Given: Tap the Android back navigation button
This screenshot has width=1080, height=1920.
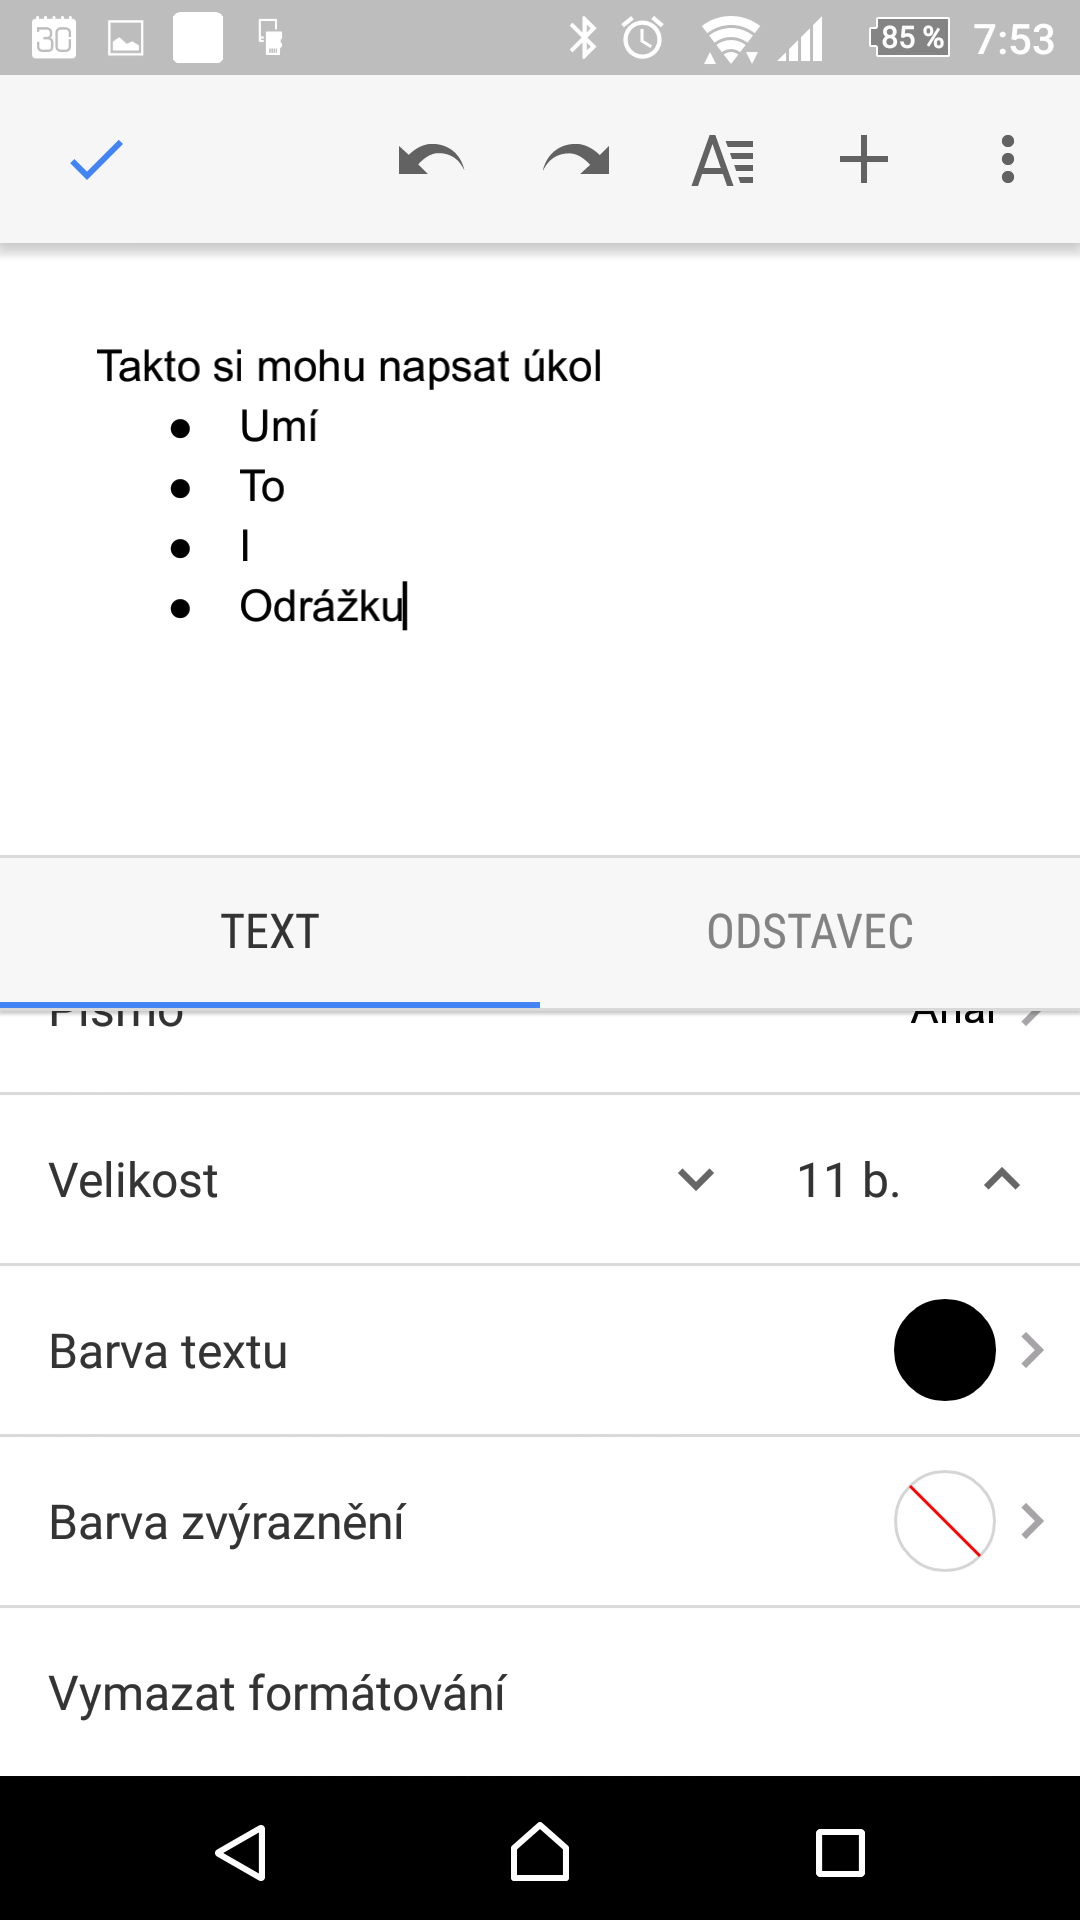Looking at the screenshot, I should (x=241, y=1853).
